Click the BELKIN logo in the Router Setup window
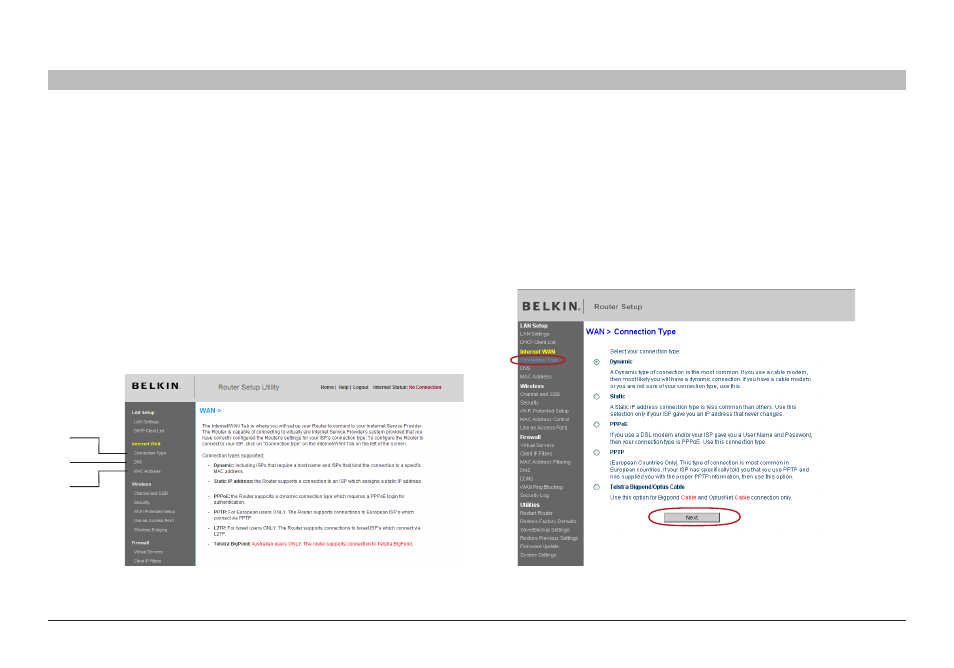The image size is (954, 668). click(551, 307)
